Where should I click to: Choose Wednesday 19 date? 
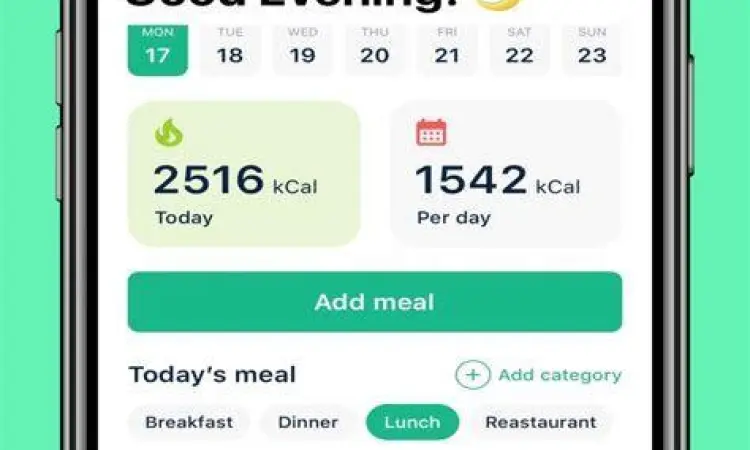coord(302,47)
